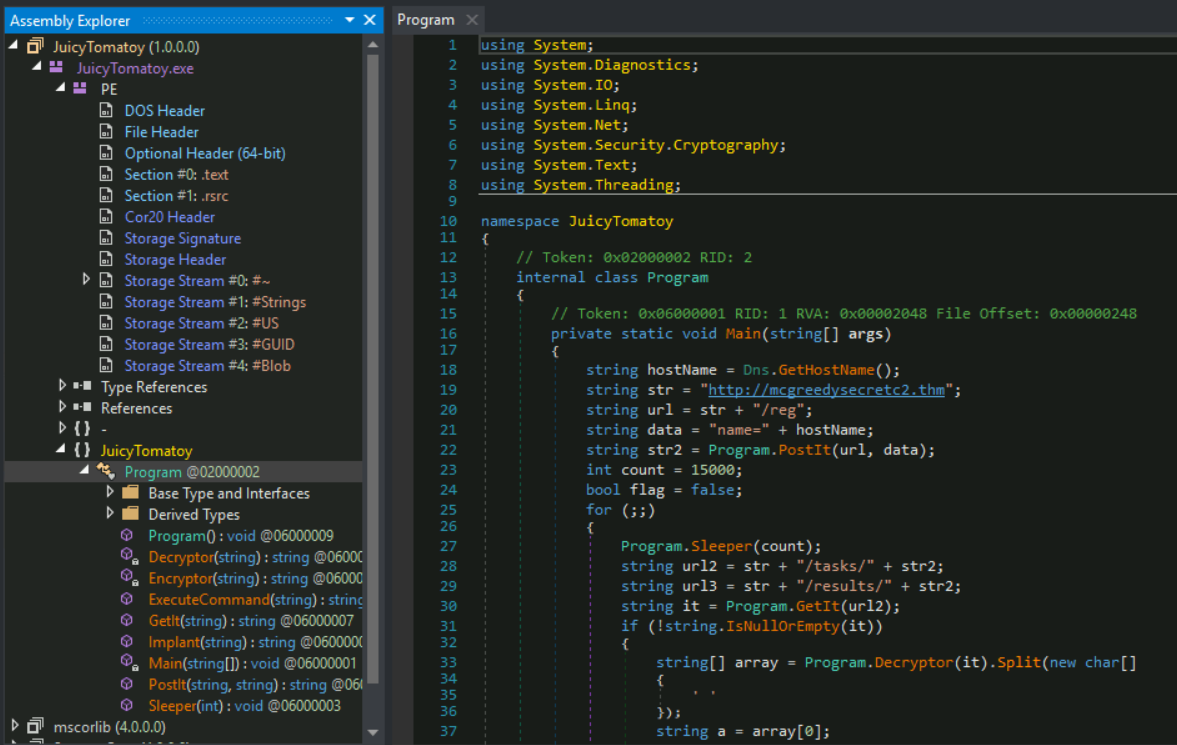Viewport: 1177px width, 745px height.
Task: Close the Assembly Explorer panel
Action: pyautogui.click(x=369, y=20)
